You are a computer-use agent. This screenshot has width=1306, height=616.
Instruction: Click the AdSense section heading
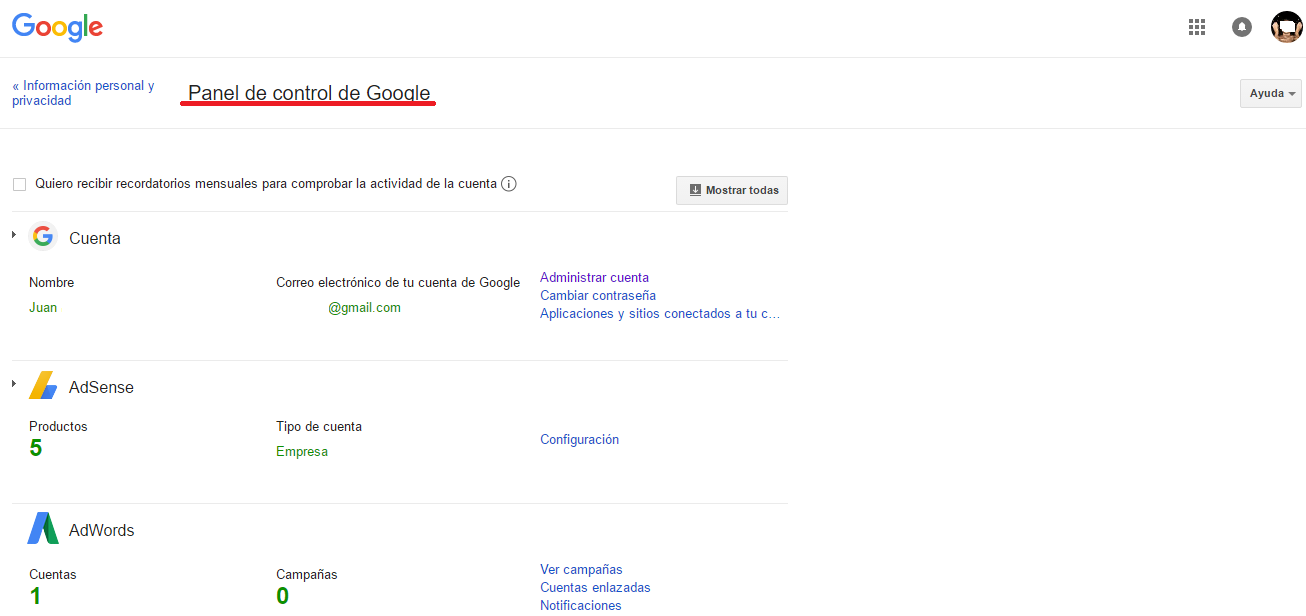pyautogui.click(x=101, y=388)
